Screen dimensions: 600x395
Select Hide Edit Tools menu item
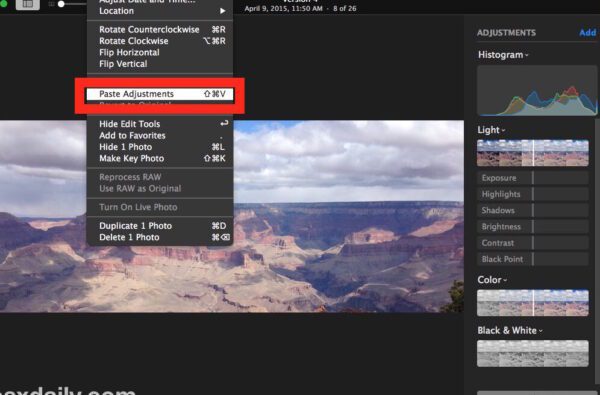[160, 124]
